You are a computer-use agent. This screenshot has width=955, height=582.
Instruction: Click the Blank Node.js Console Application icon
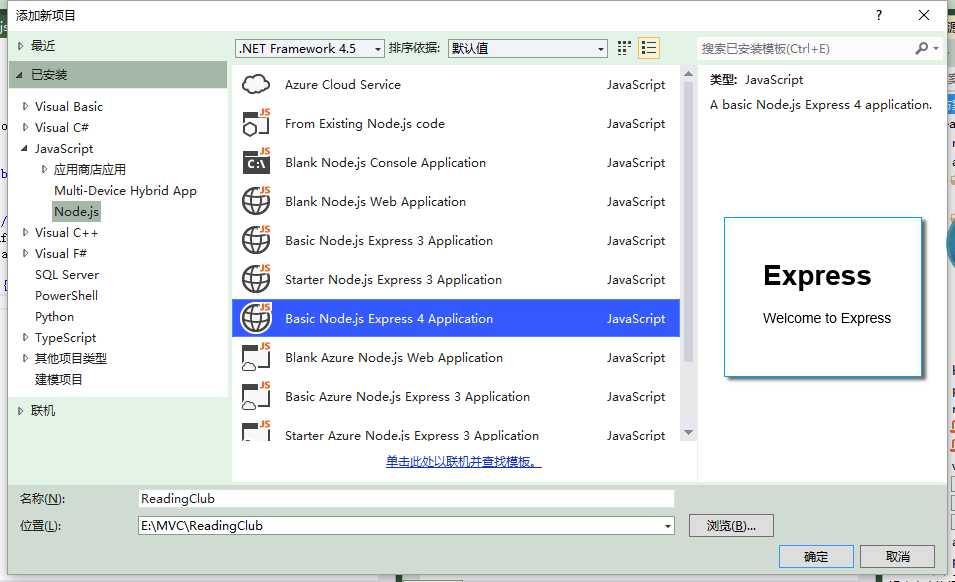click(x=256, y=162)
